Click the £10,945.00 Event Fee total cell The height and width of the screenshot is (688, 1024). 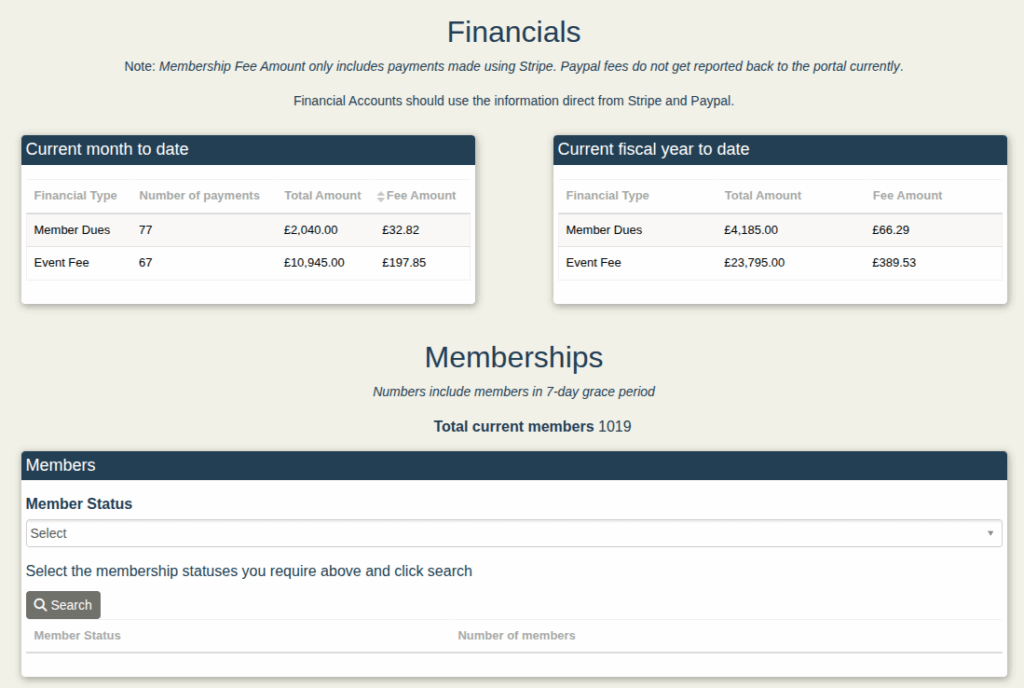click(314, 263)
